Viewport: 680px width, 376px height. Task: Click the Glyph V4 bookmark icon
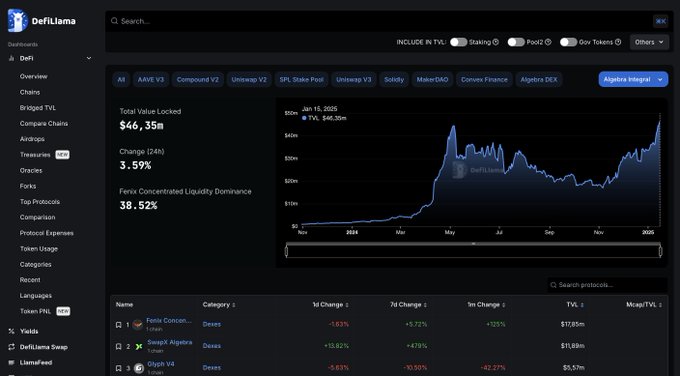pos(118,368)
